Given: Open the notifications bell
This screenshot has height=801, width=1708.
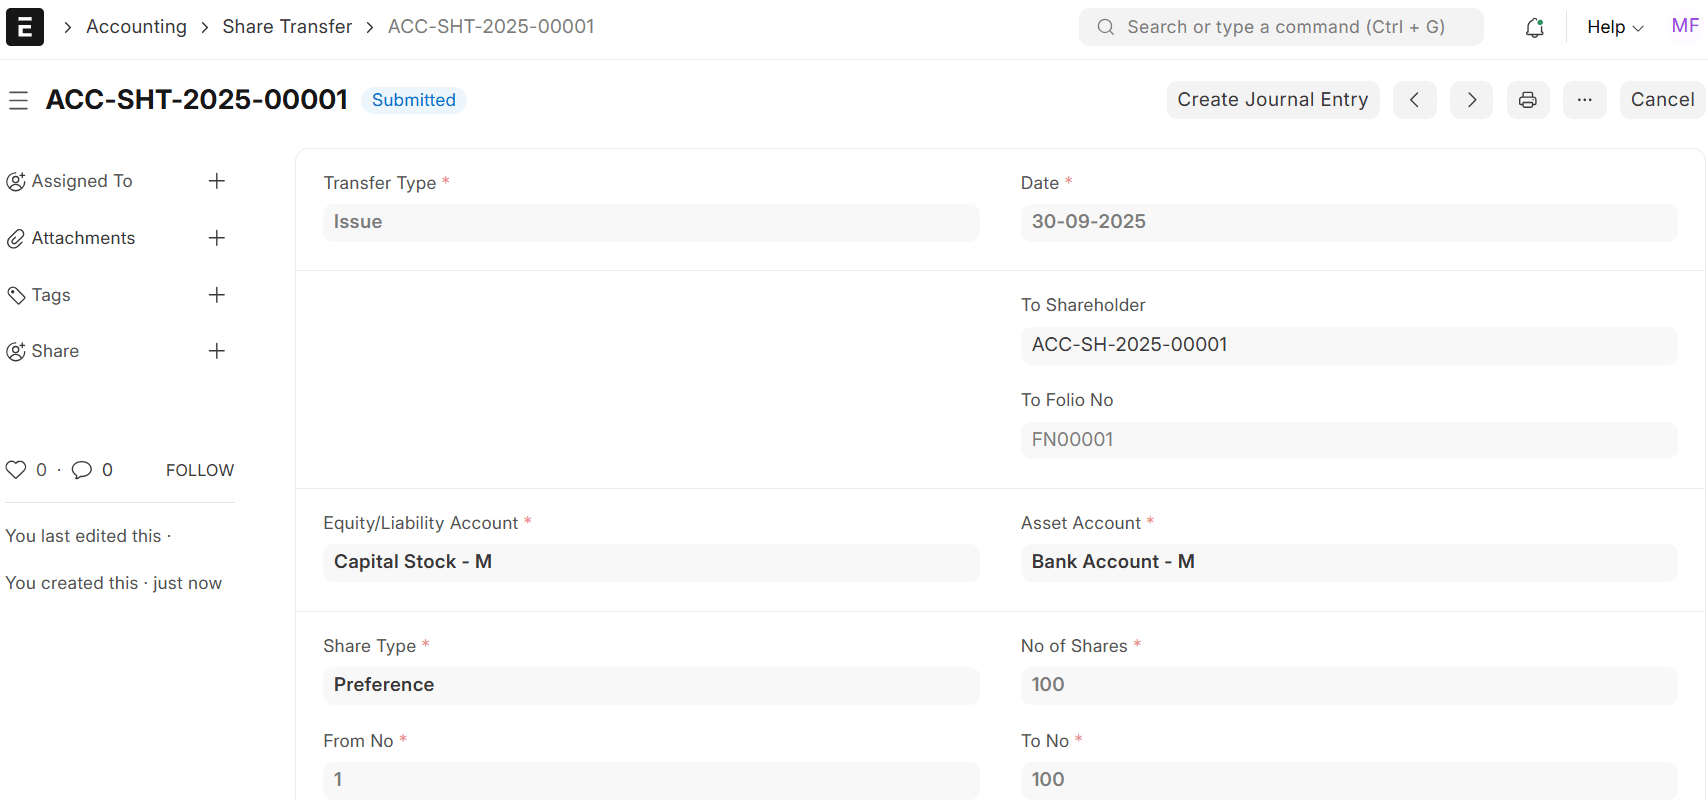Looking at the screenshot, I should [1534, 27].
